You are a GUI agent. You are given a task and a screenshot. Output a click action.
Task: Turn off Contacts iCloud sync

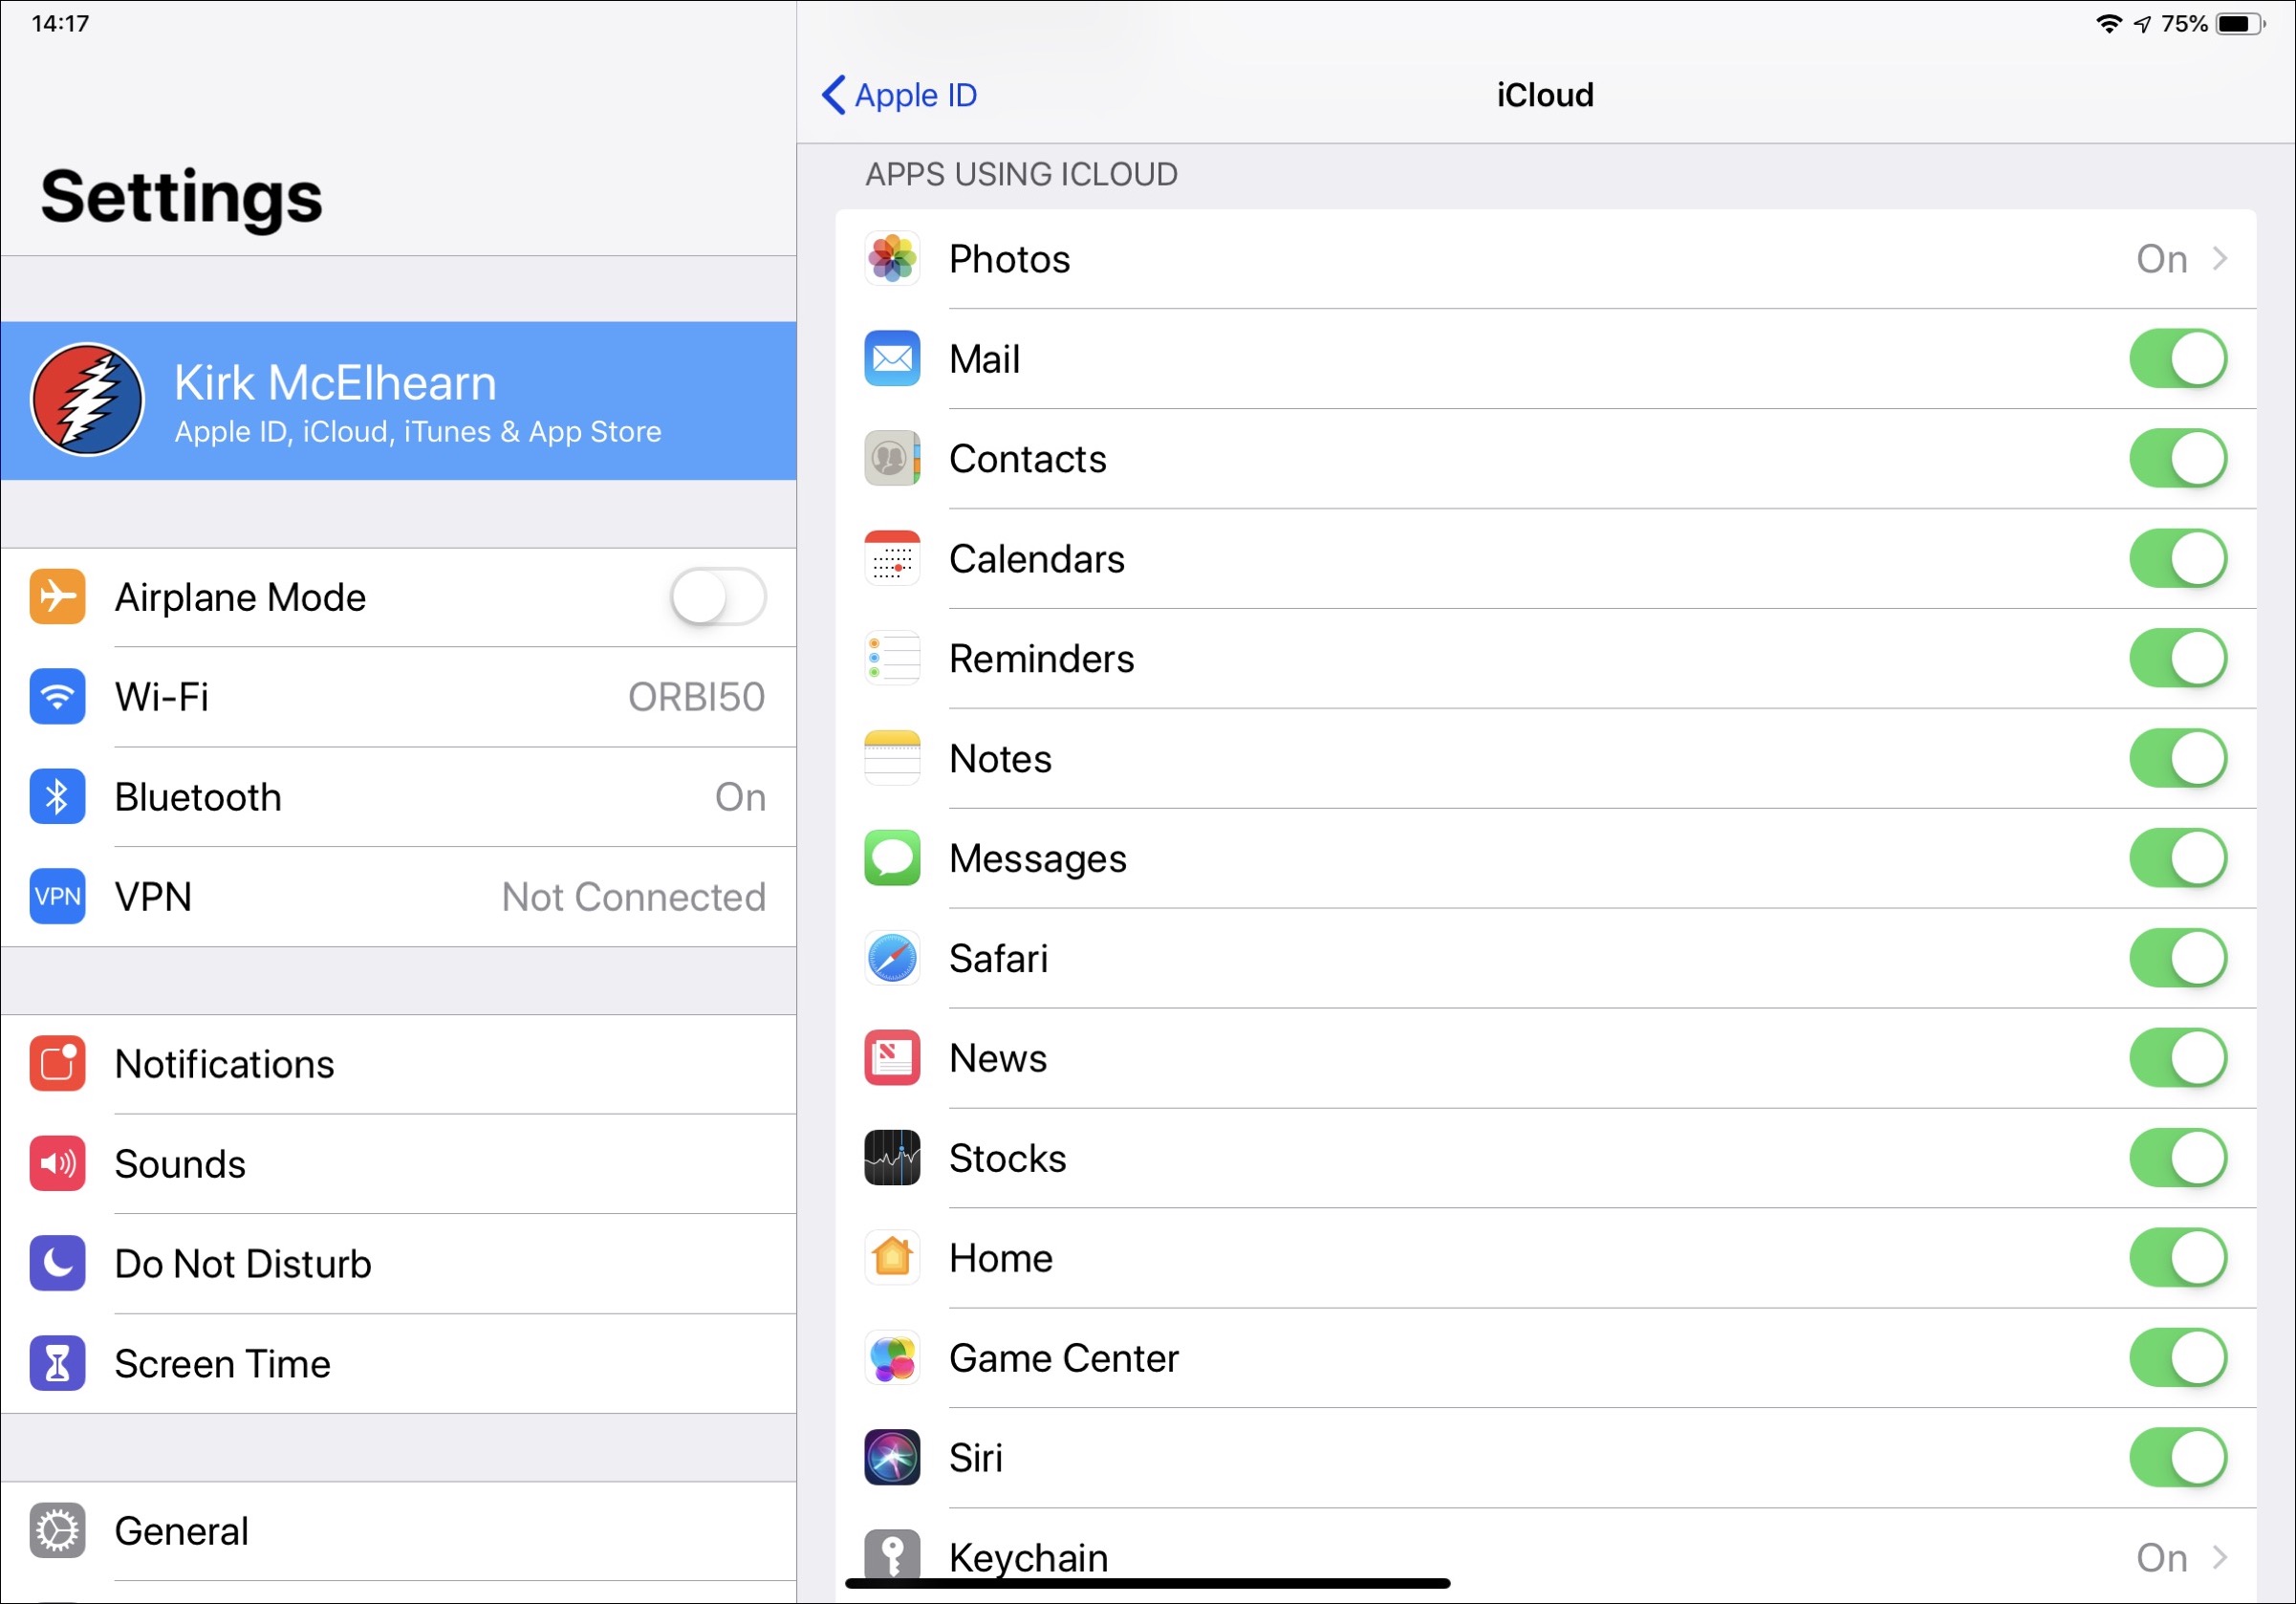pos(2178,458)
